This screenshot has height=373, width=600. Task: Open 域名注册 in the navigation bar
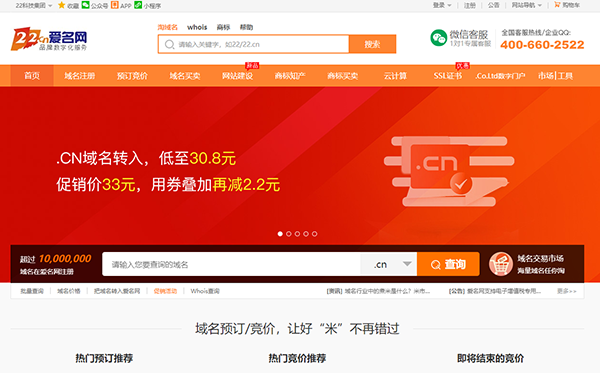tap(79, 76)
